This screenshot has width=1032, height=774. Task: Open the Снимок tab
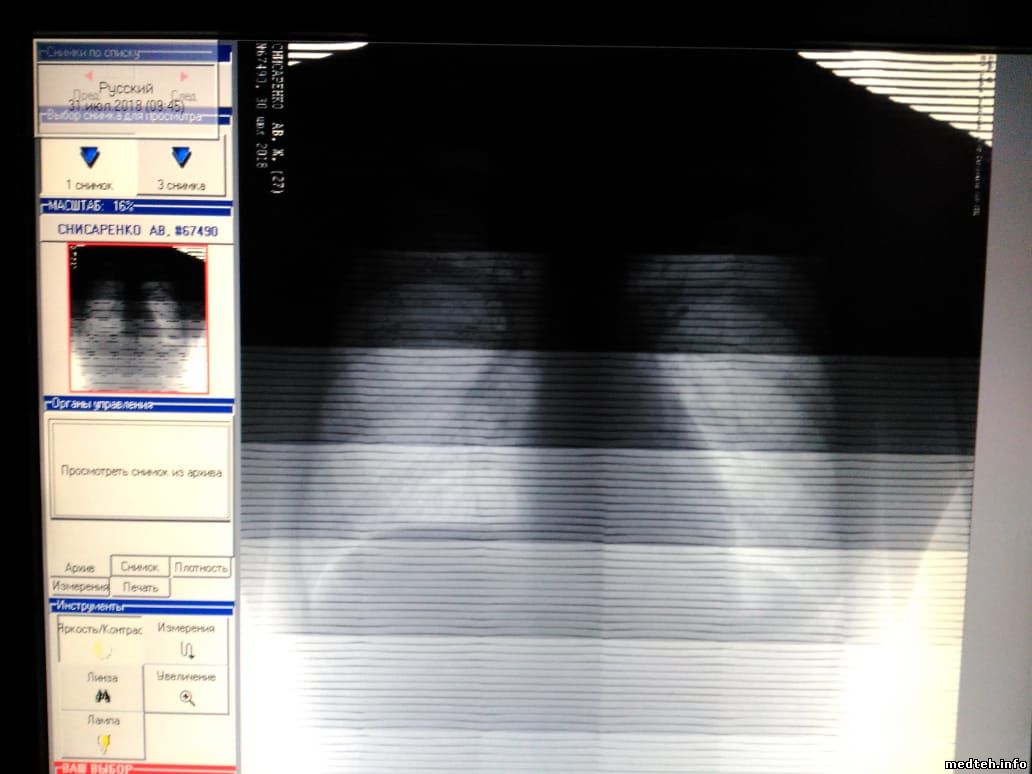click(x=140, y=567)
